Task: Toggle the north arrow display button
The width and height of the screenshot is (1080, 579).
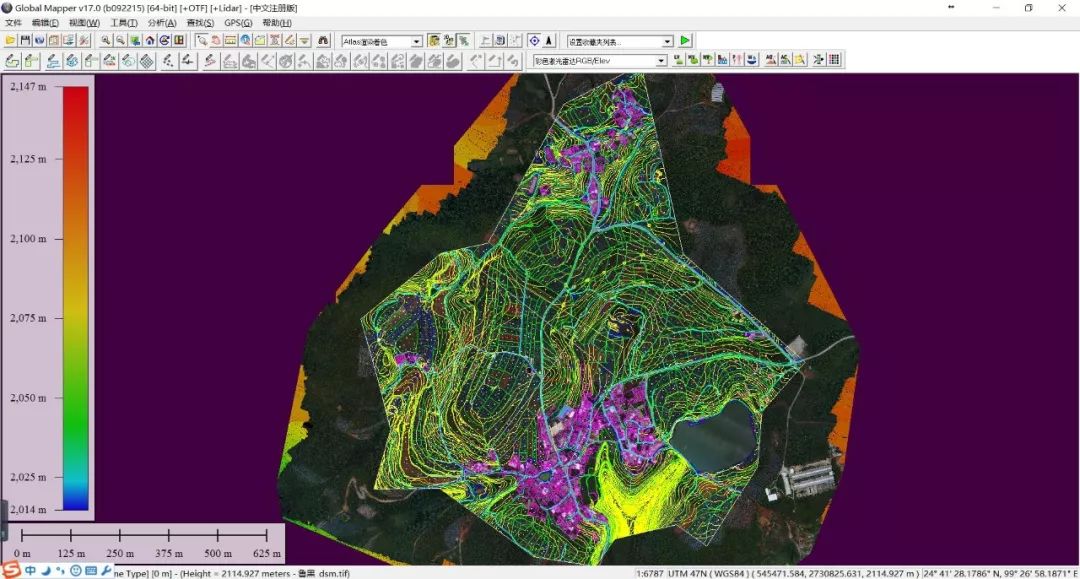Action: 549,41
